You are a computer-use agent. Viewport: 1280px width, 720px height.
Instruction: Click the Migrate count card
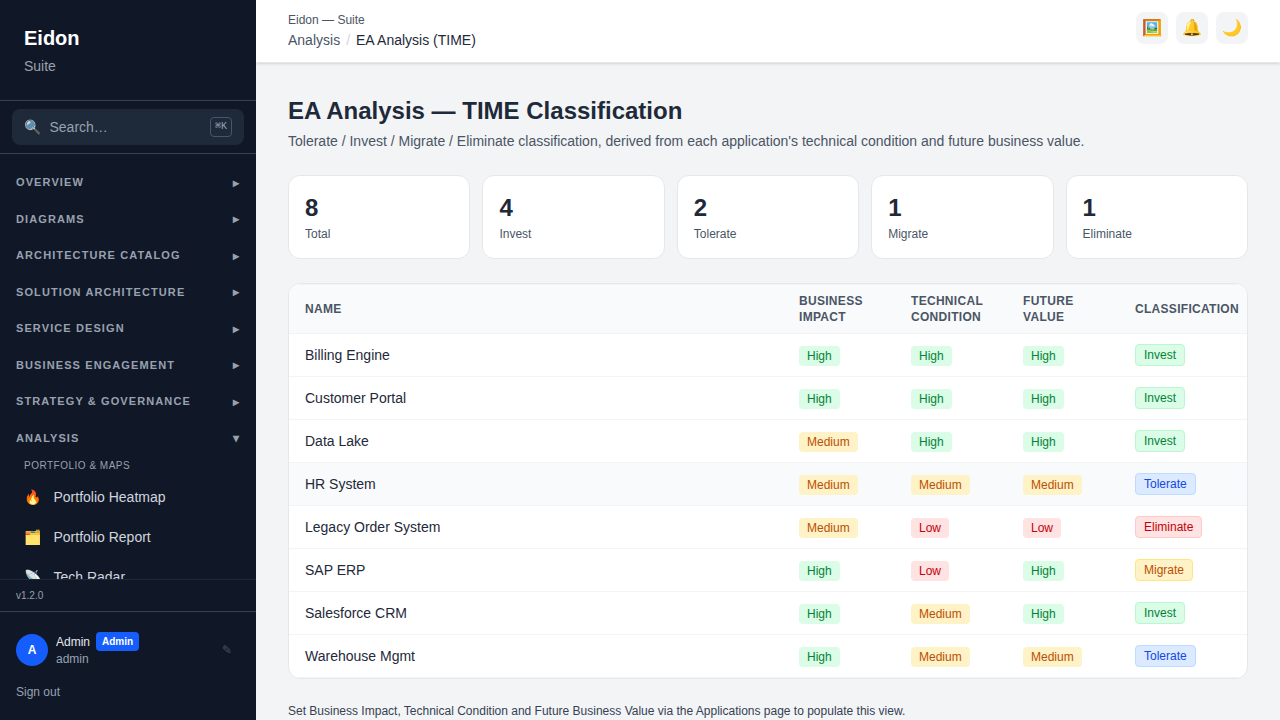click(x=962, y=217)
